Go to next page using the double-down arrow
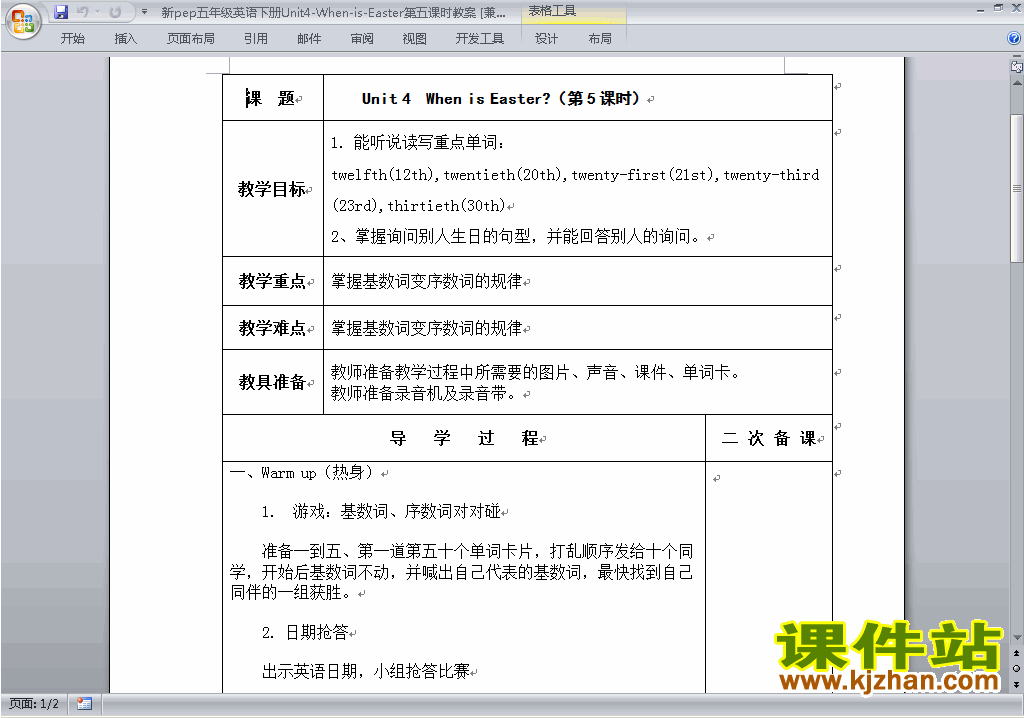 [1016, 683]
